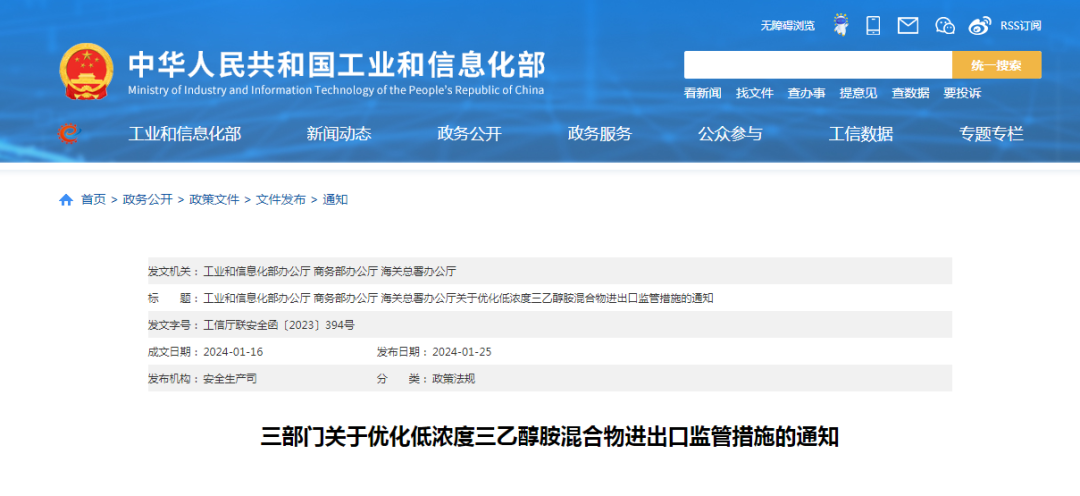The height and width of the screenshot is (496, 1080).
Task: Open the 要投诉 complaint link
Action: tap(962, 93)
